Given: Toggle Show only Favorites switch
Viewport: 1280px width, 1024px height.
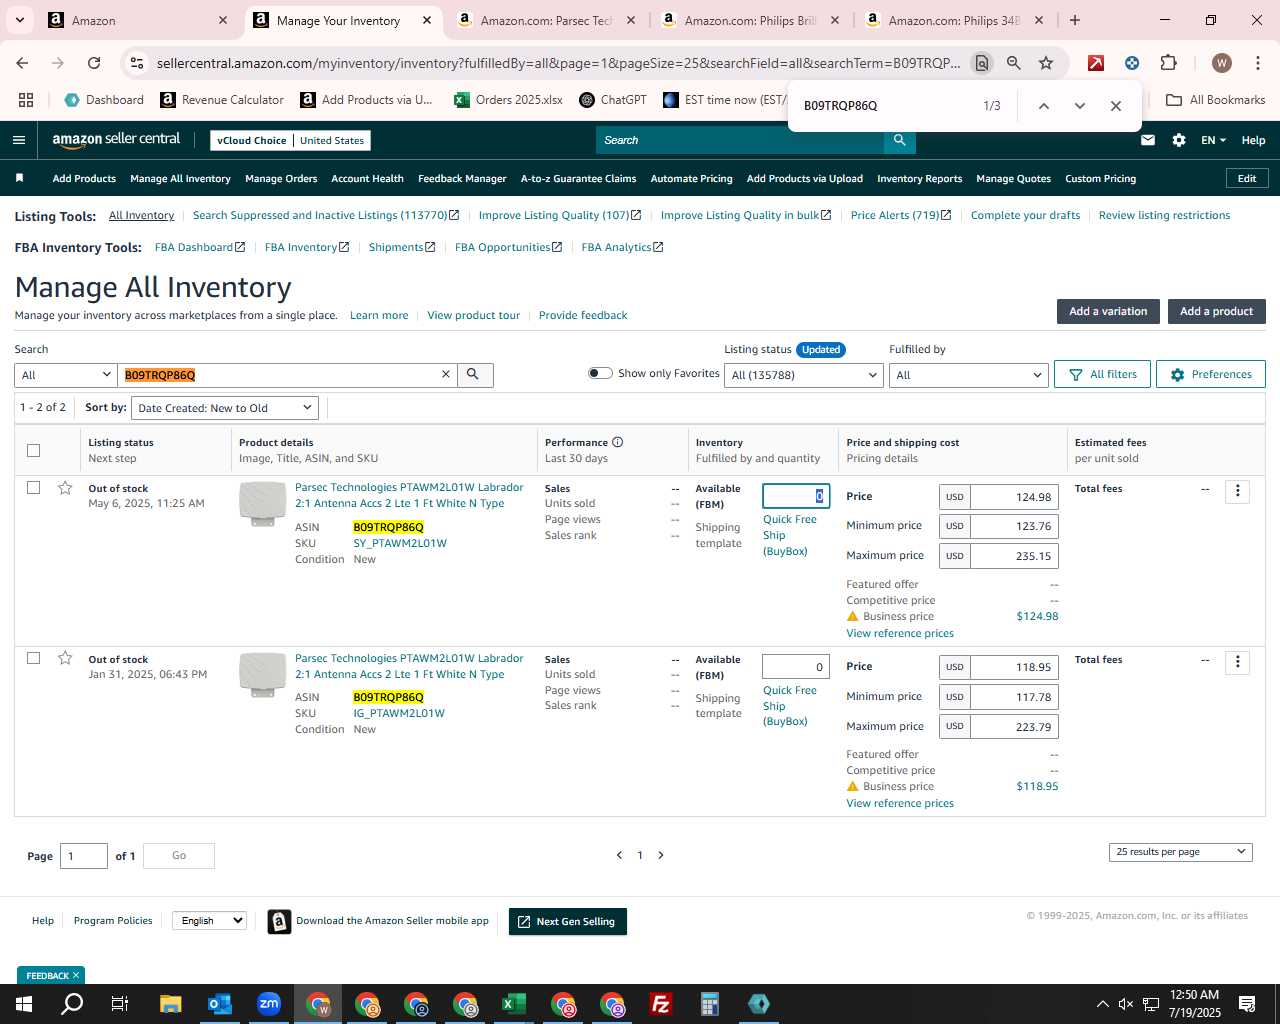Looking at the screenshot, I should point(600,373).
